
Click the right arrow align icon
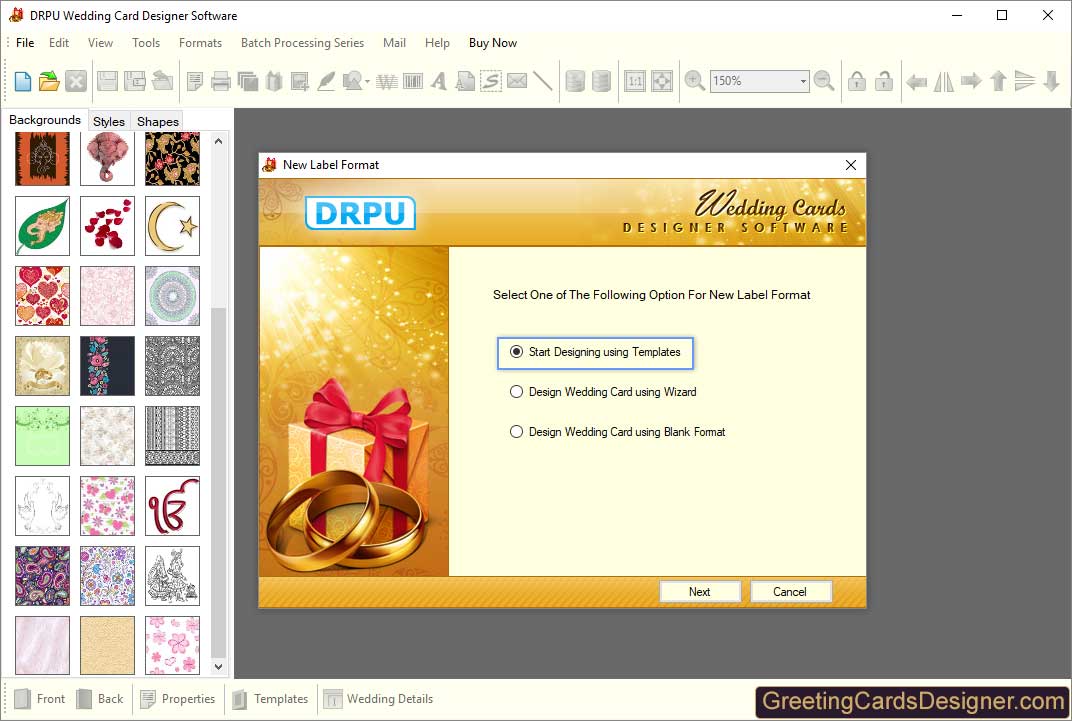[x=971, y=81]
